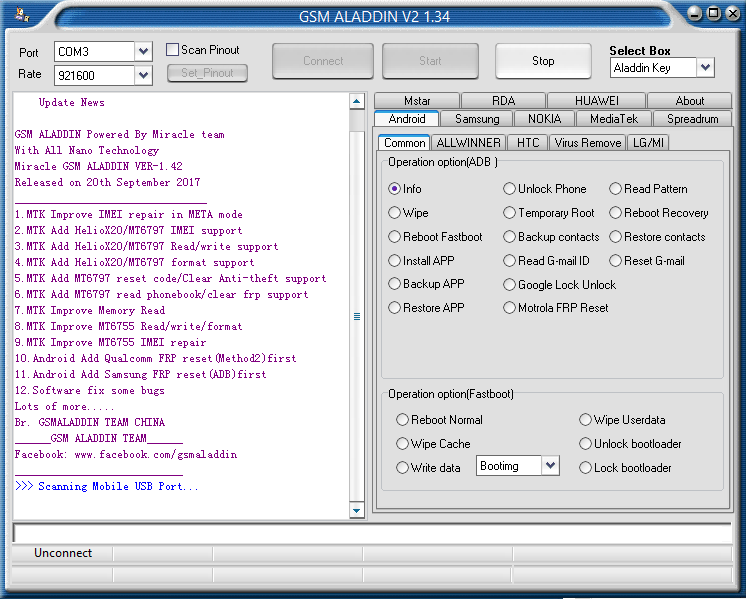Open the ALLWINNER sub-tab
Screen dimensions: 746x599
tap(469, 143)
